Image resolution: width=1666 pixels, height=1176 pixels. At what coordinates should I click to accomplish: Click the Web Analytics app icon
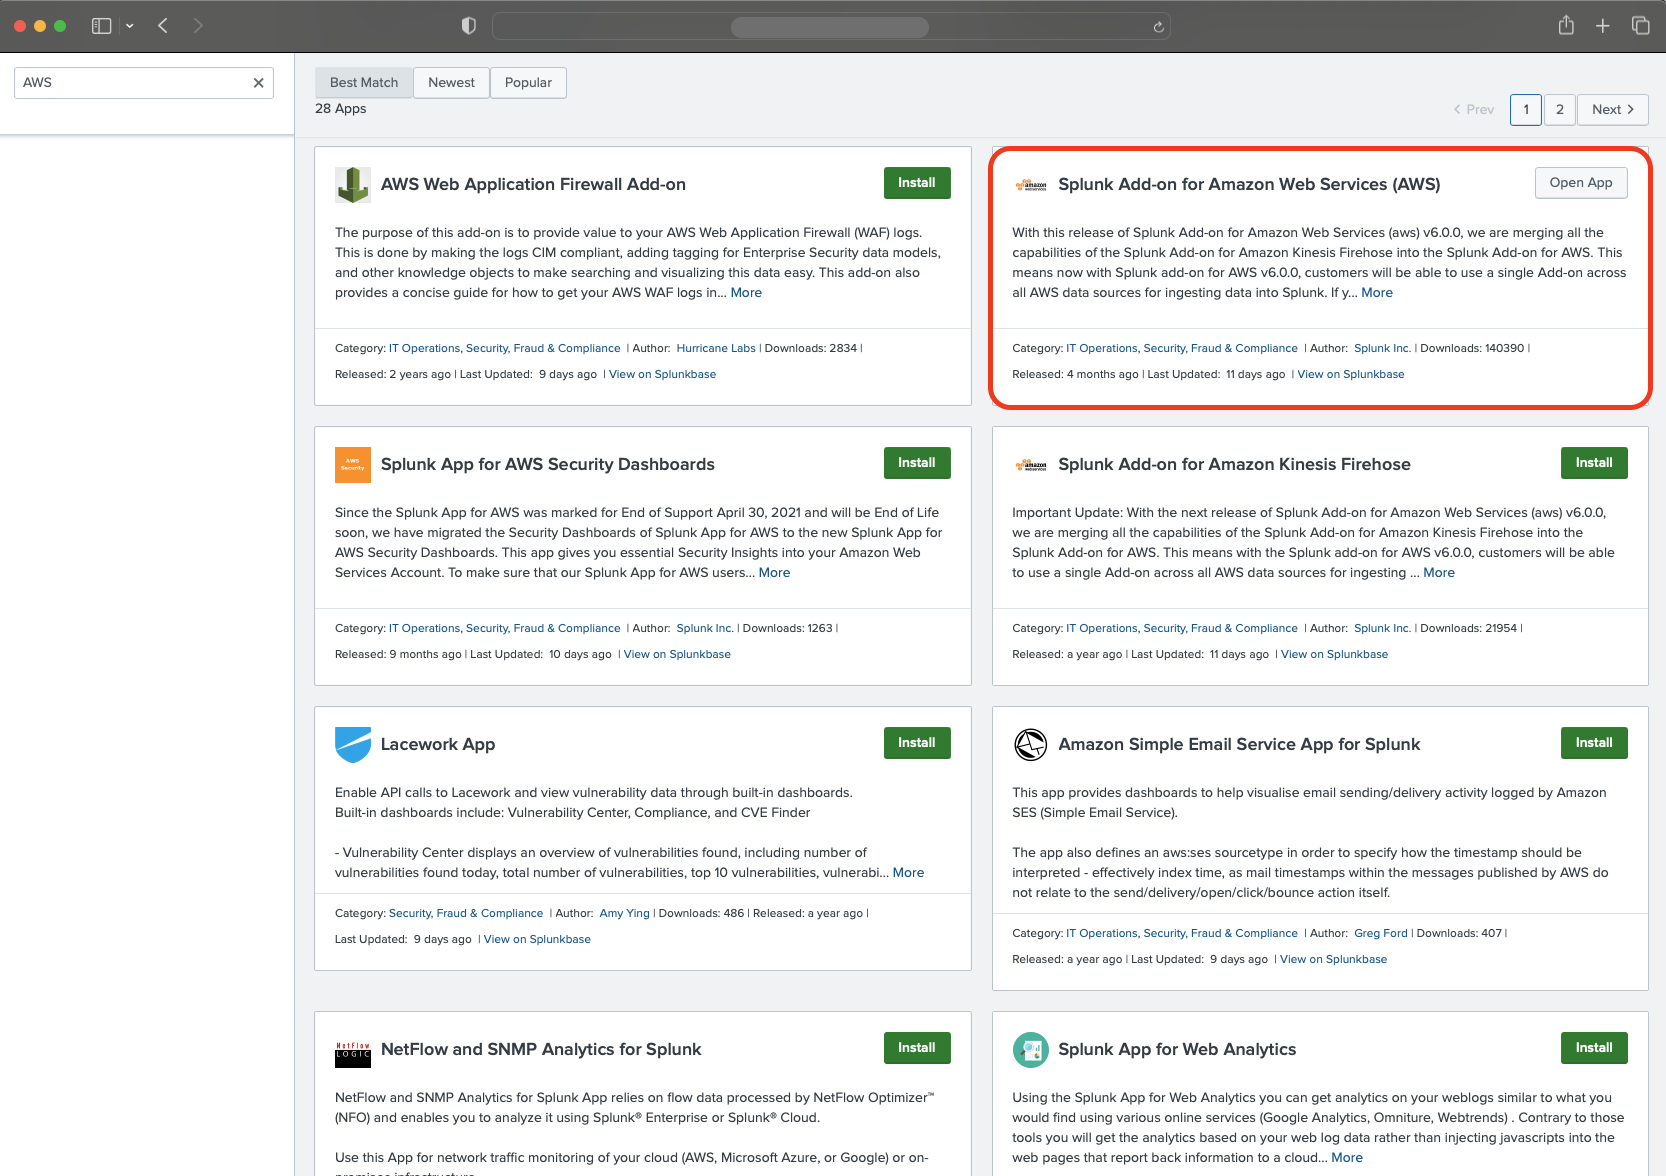tap(1030, 1050)
